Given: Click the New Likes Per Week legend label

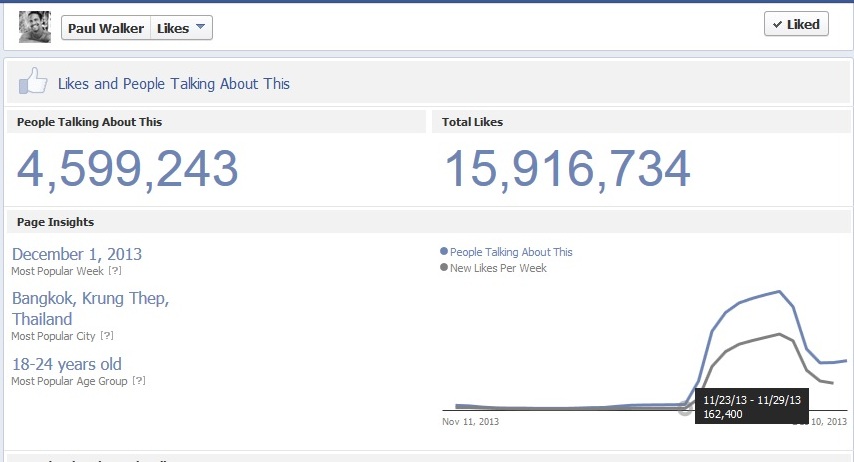Looking at the screenshot, I should [x=498, y=268].
